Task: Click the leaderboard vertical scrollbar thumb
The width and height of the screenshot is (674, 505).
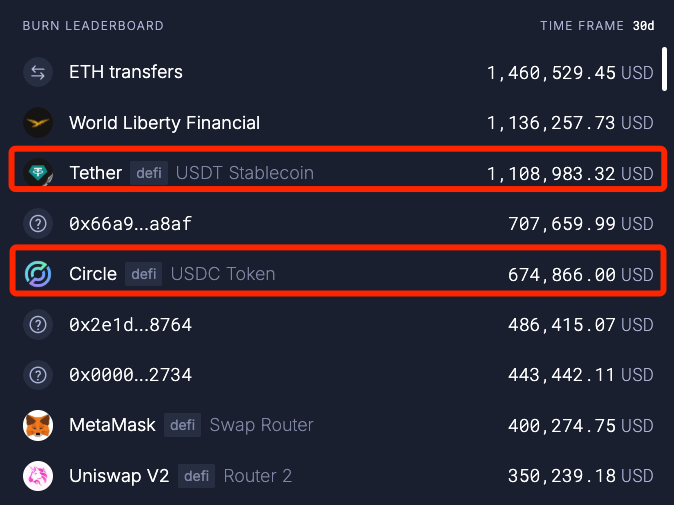Action: [x=664, y=69]
